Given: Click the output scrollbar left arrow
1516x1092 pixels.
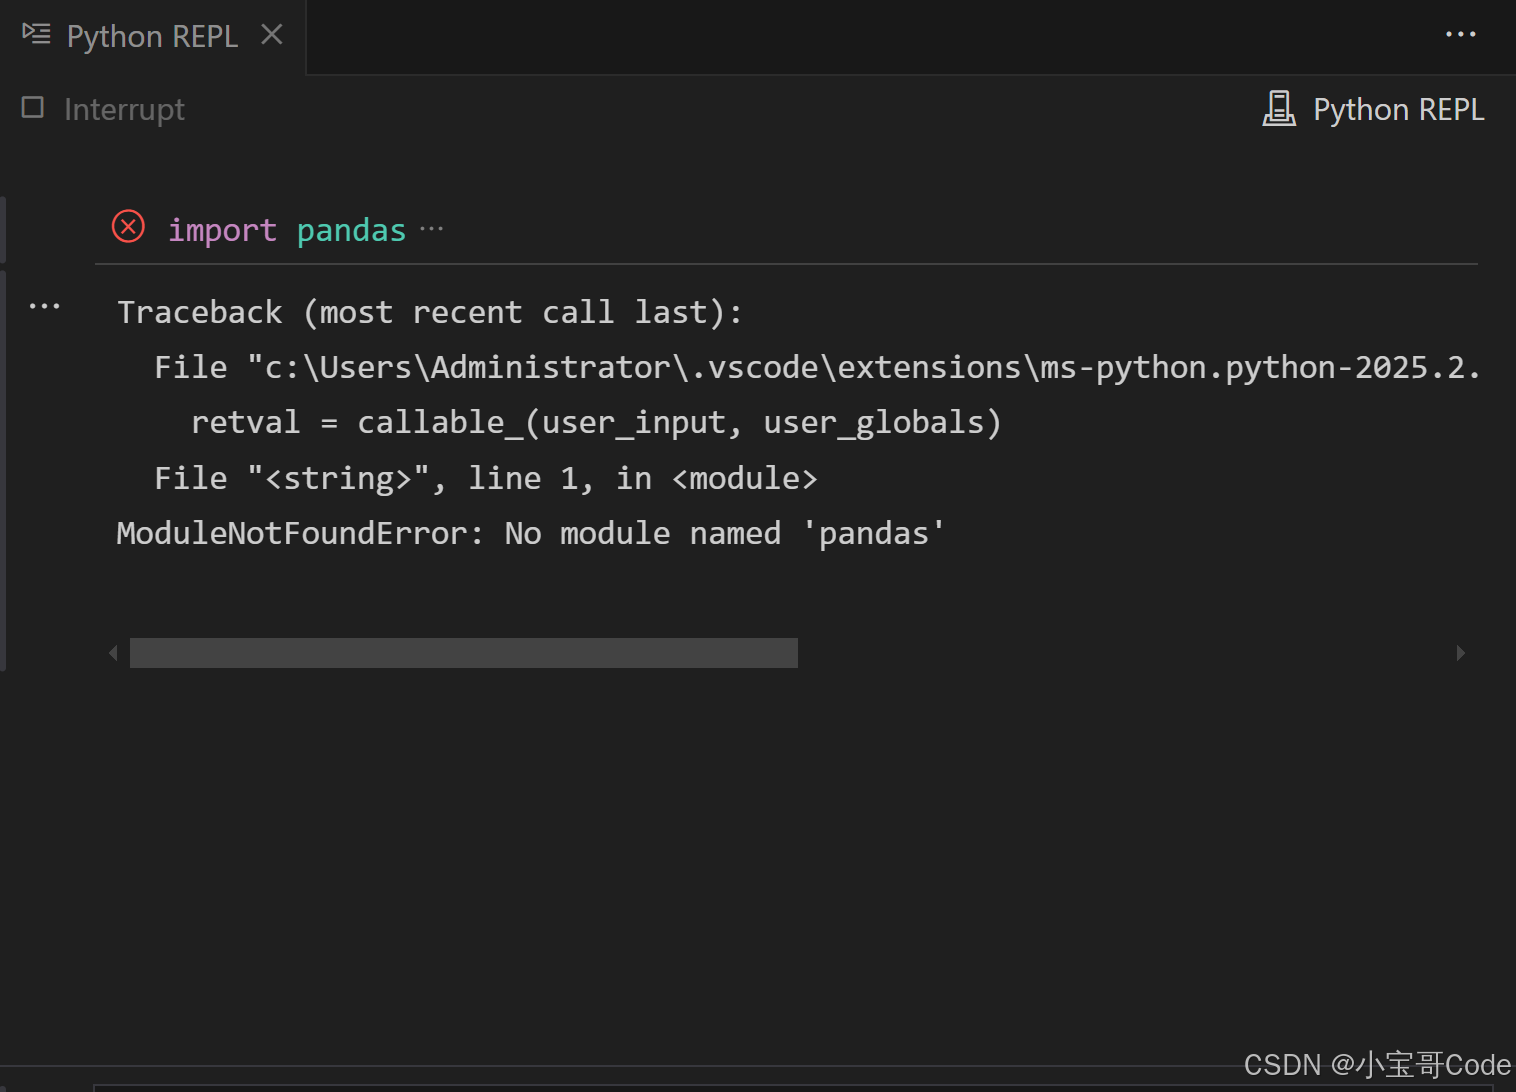Looking at the screenshot, I should coord(113,653).
